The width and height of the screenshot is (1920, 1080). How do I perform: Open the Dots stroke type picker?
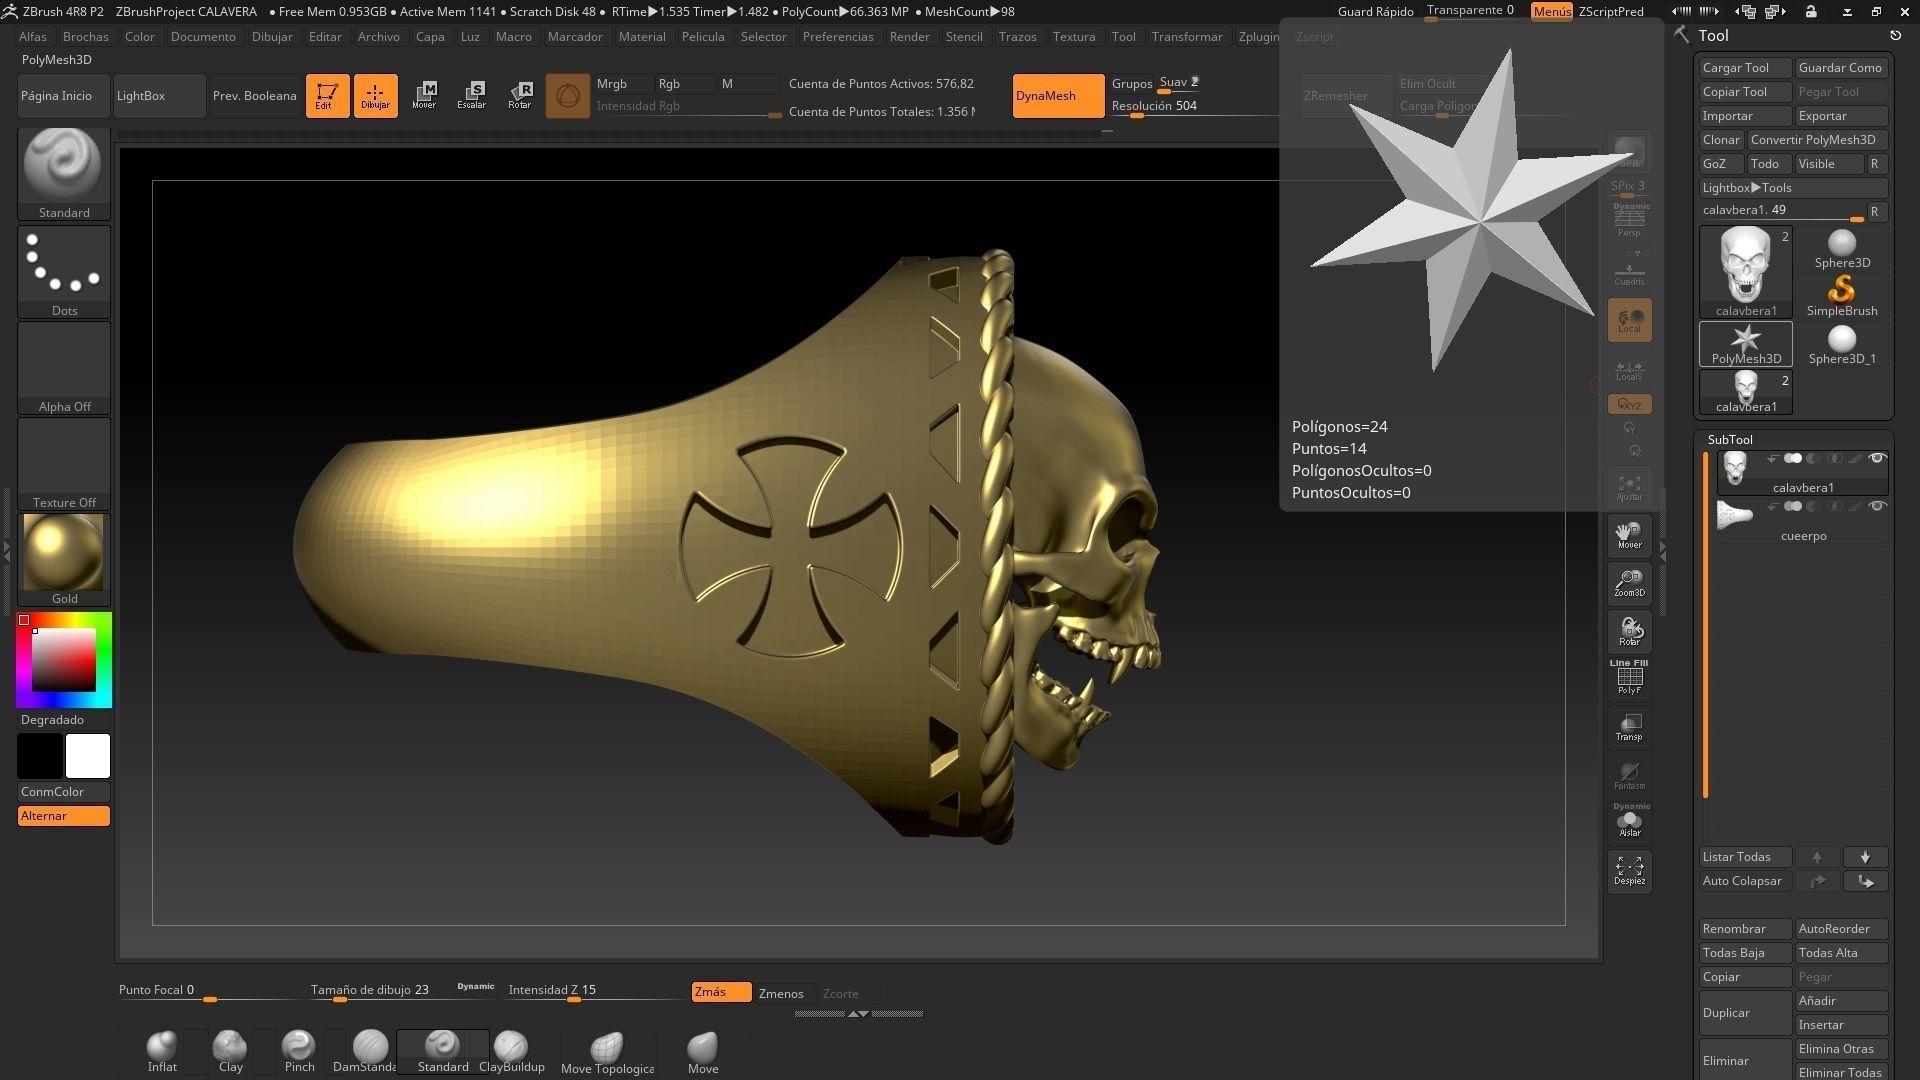click(64, 271)
